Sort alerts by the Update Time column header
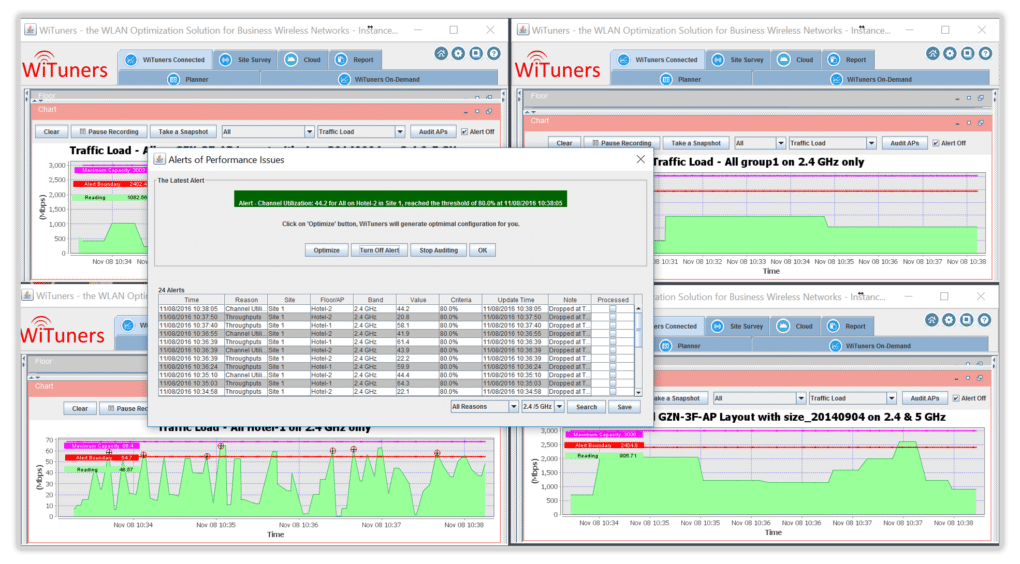The image size is (1020, 564). tap(516, 300)
